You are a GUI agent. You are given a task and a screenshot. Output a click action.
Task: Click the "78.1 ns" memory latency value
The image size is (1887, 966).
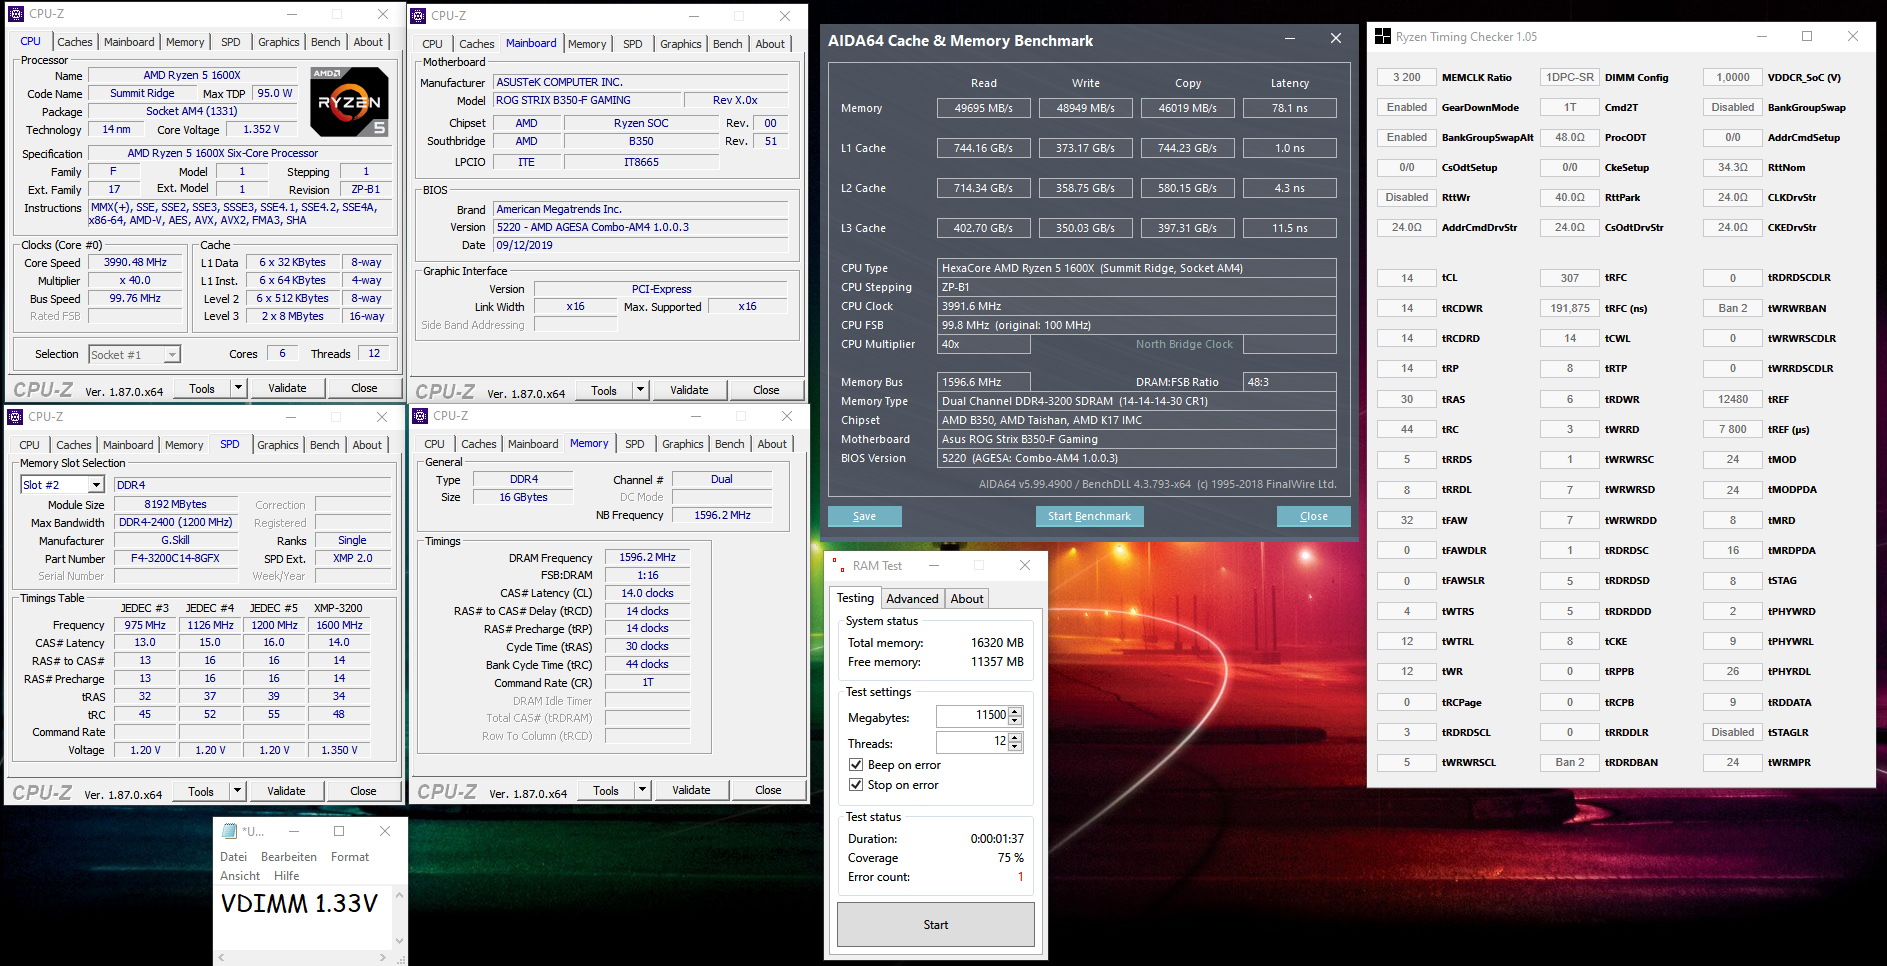tap(1290, 108)
